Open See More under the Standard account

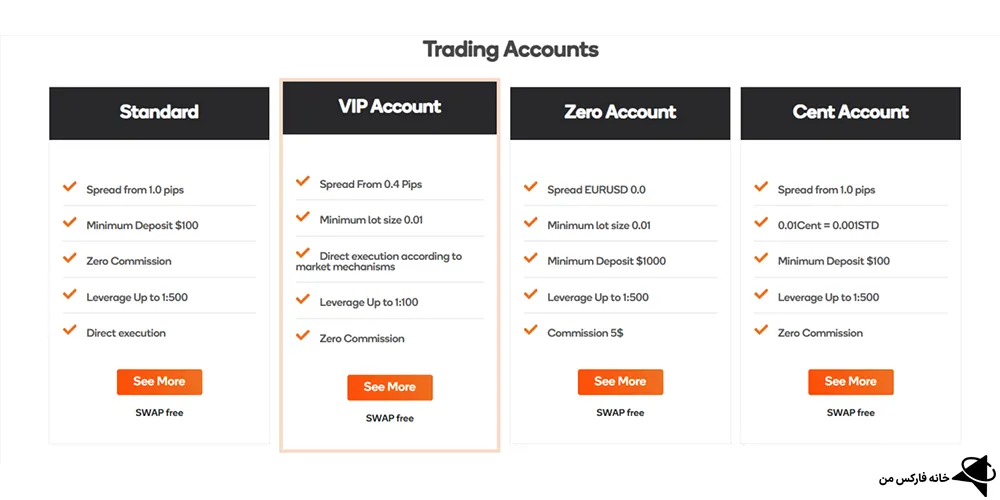(x=159, y=381)
